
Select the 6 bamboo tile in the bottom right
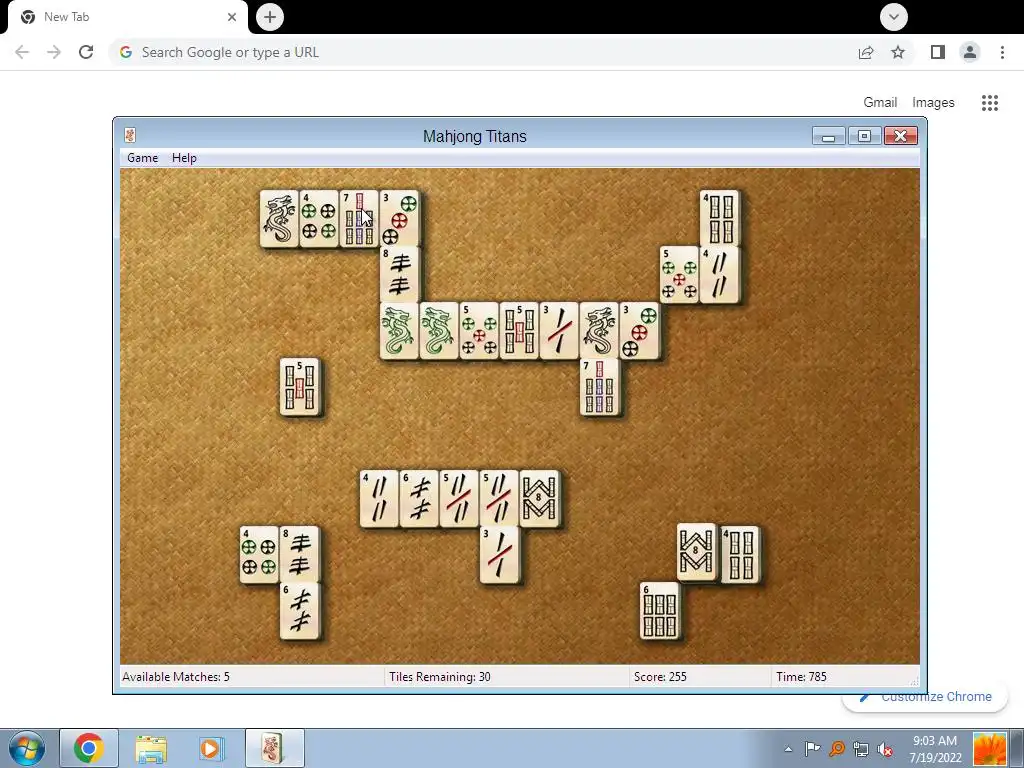click(x=660, y=611)
